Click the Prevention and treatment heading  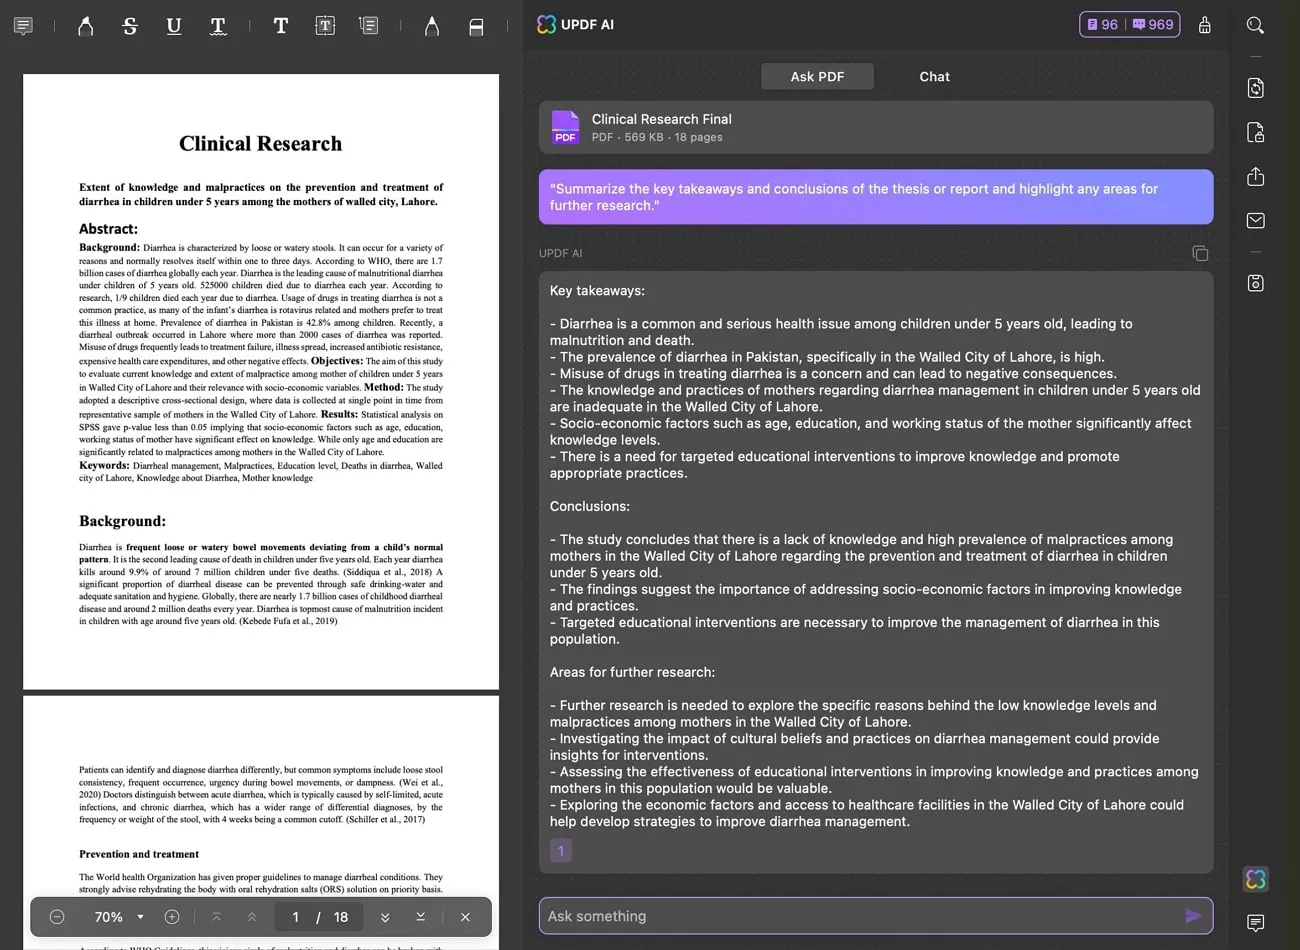coord(139,854)
